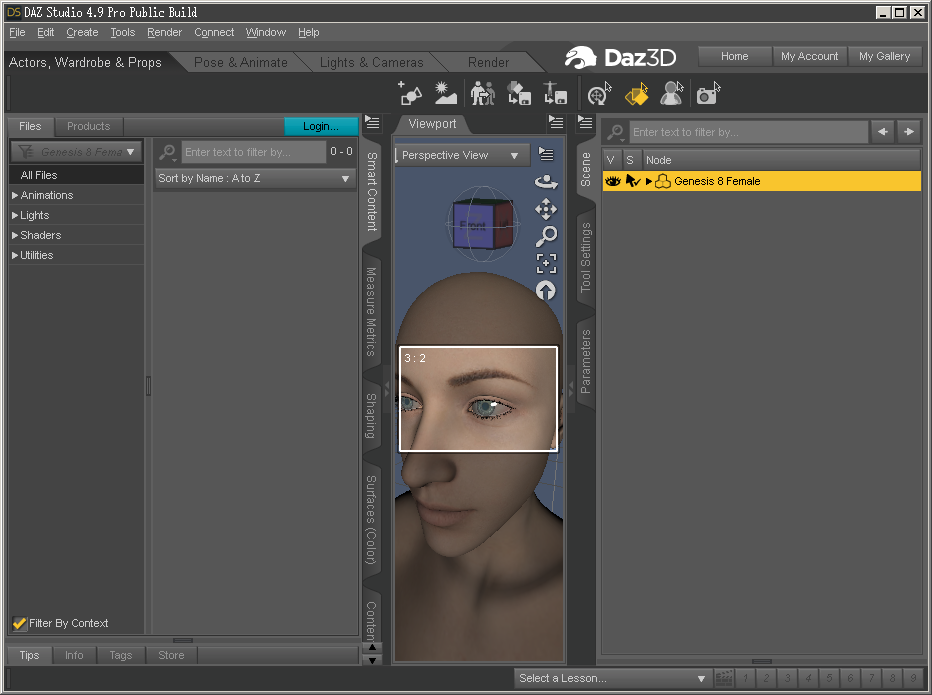This screenshot has height=695, width=932.
Task: Open the Parameters side tab
Action: tap(585, 361)
